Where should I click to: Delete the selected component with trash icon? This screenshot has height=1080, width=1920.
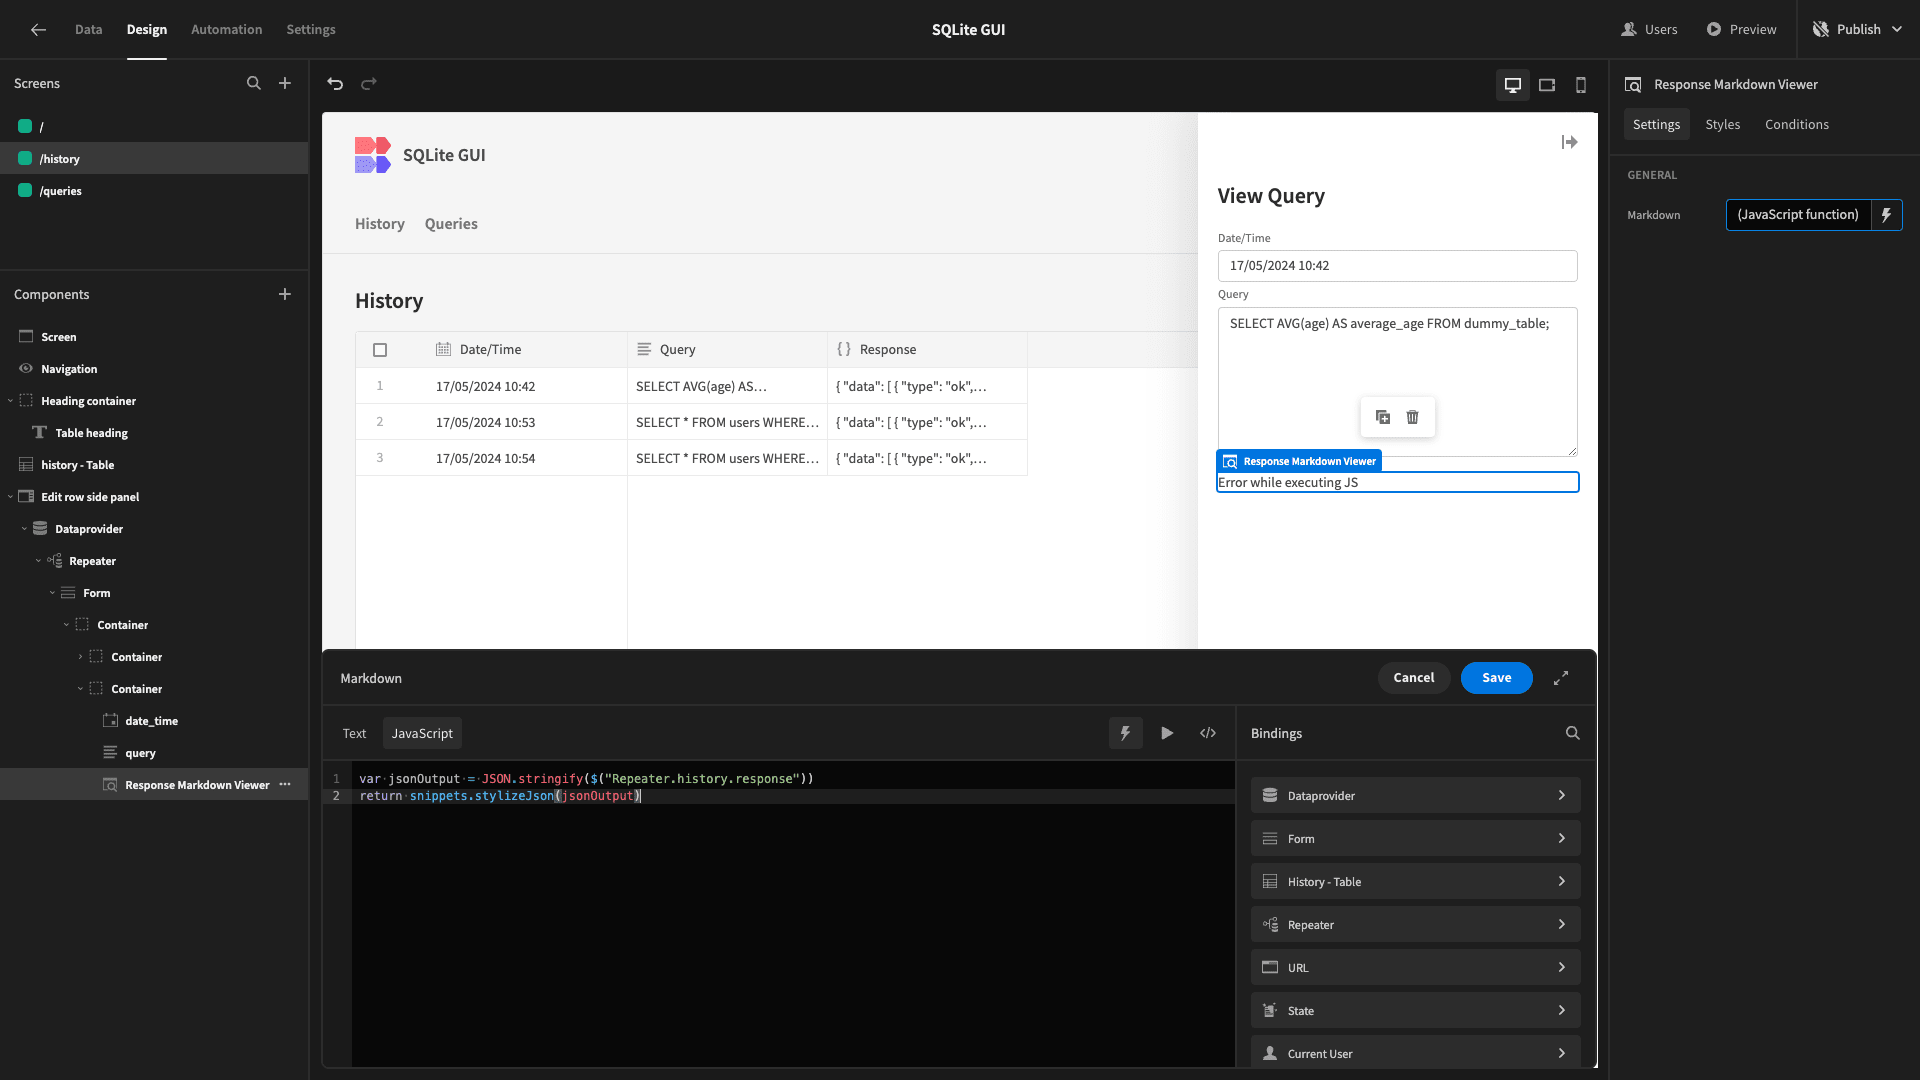(1413, 417)
